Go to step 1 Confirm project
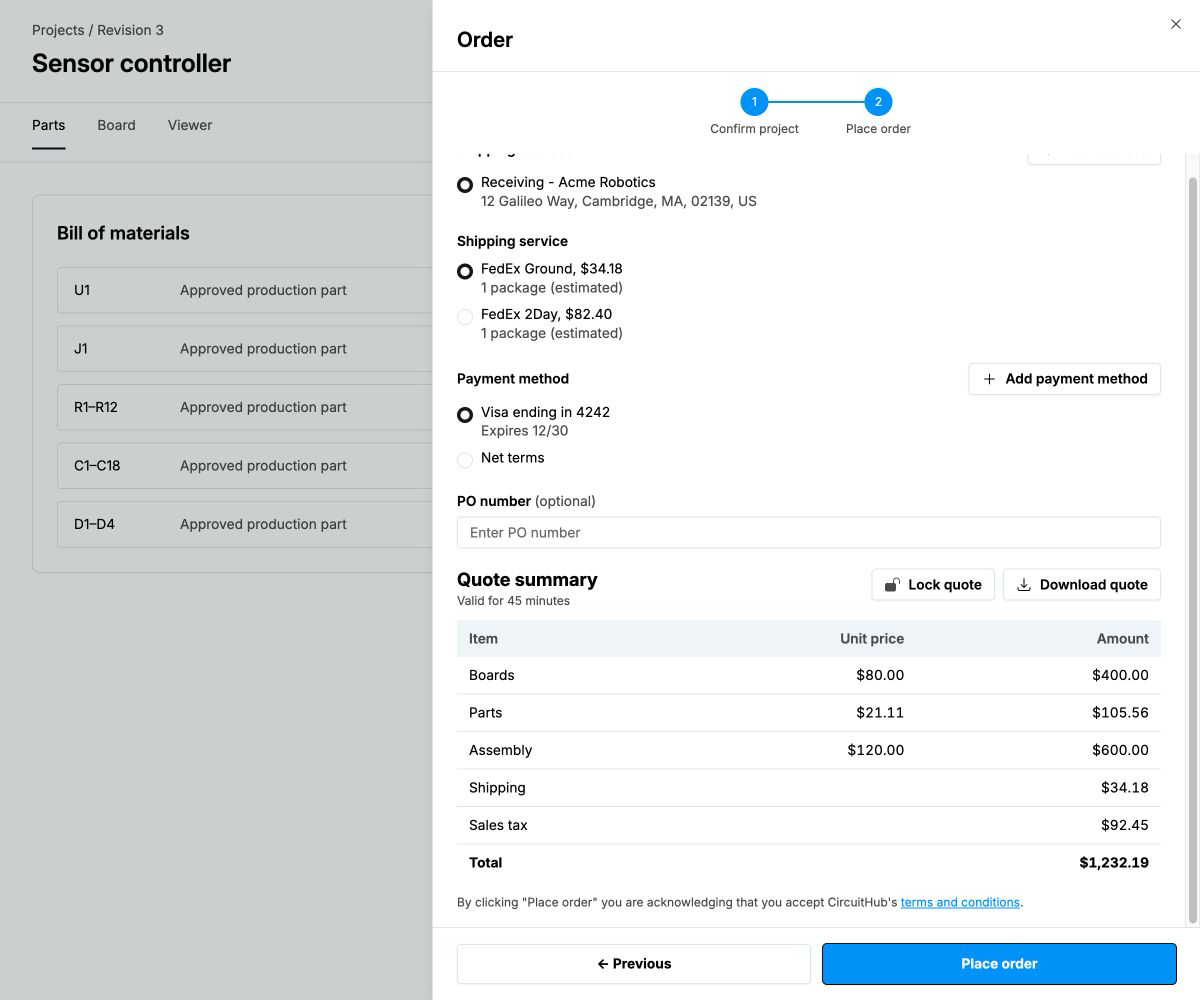The image size is (1200, 1000). tap(754, 102)
